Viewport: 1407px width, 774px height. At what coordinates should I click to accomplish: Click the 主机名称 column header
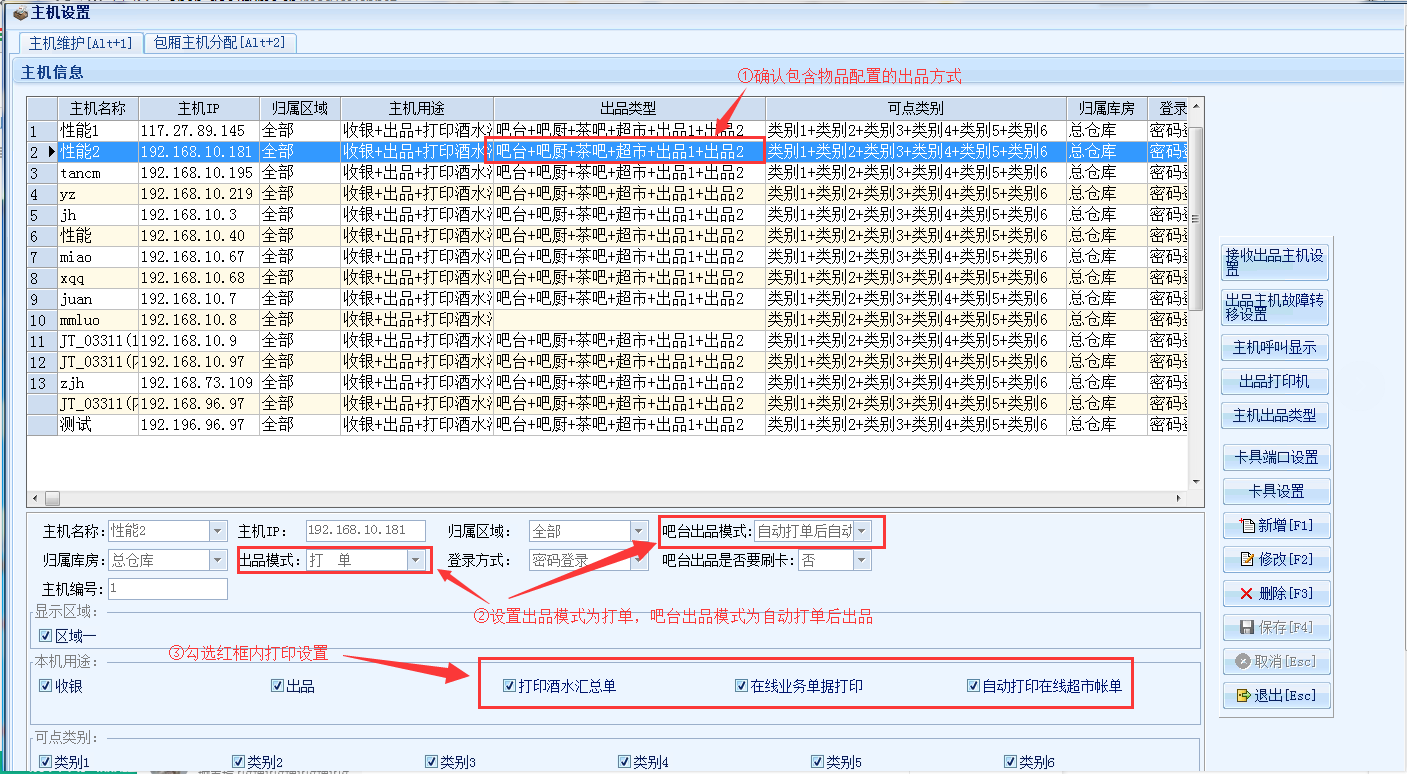coord(98,108)
